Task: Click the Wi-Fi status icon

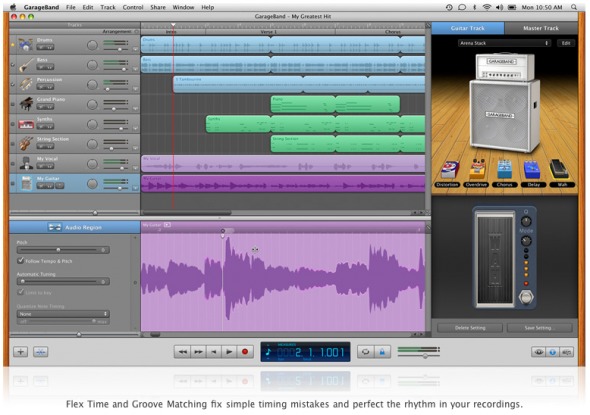Action: click(x=487, y=7)
